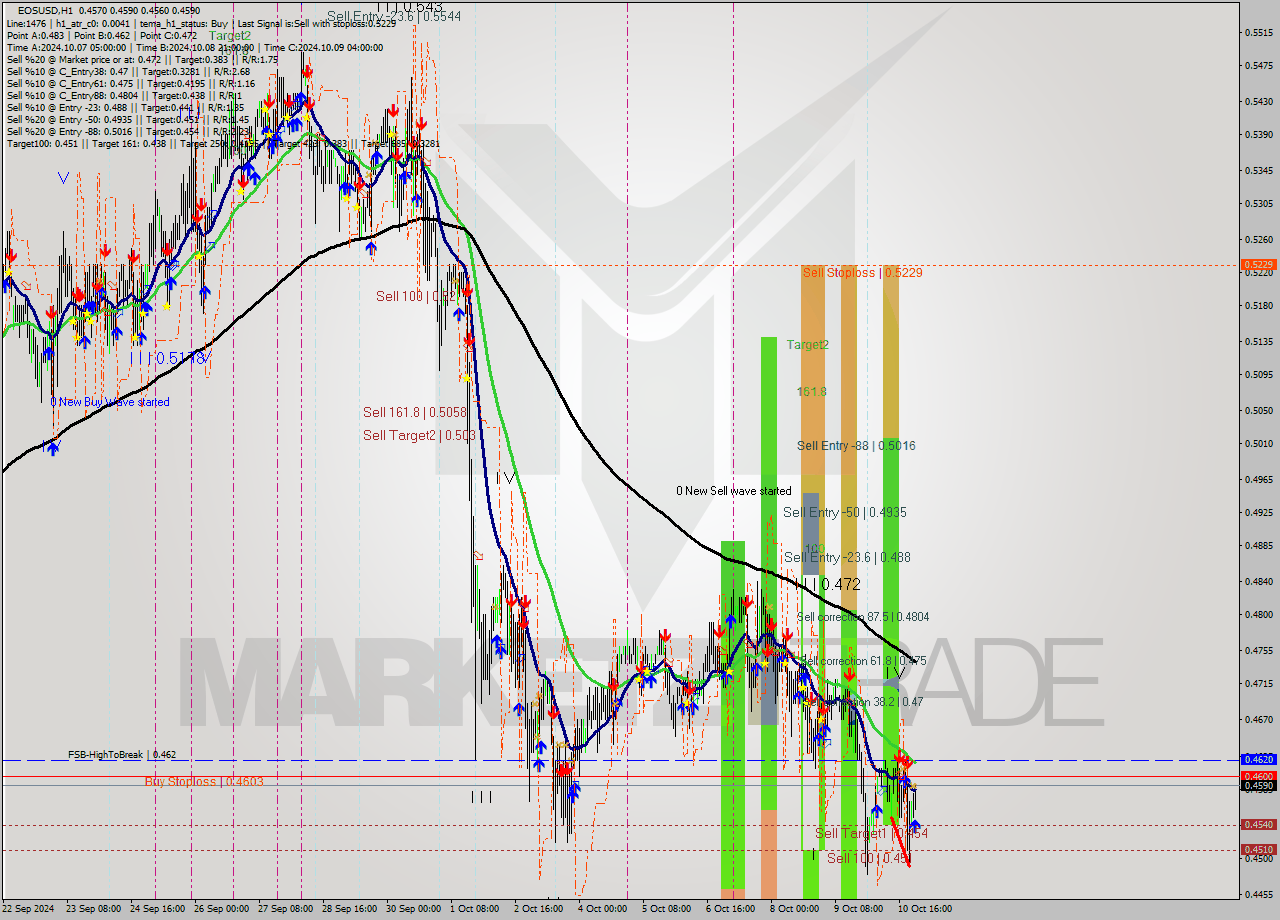
Task: Click the red 0.4600 price tag on axis
Action: [1257, 776]
